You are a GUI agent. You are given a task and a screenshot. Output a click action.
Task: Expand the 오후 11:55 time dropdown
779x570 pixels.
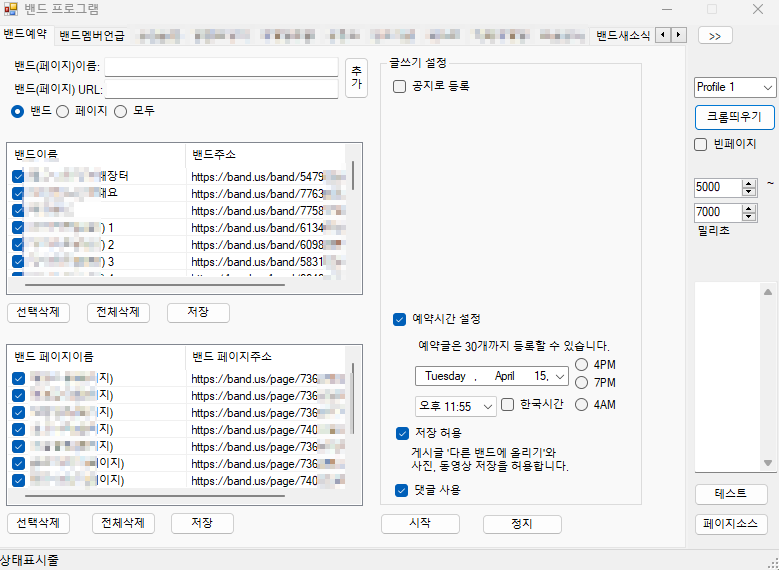pyautogui.click(x=488, y=405)
